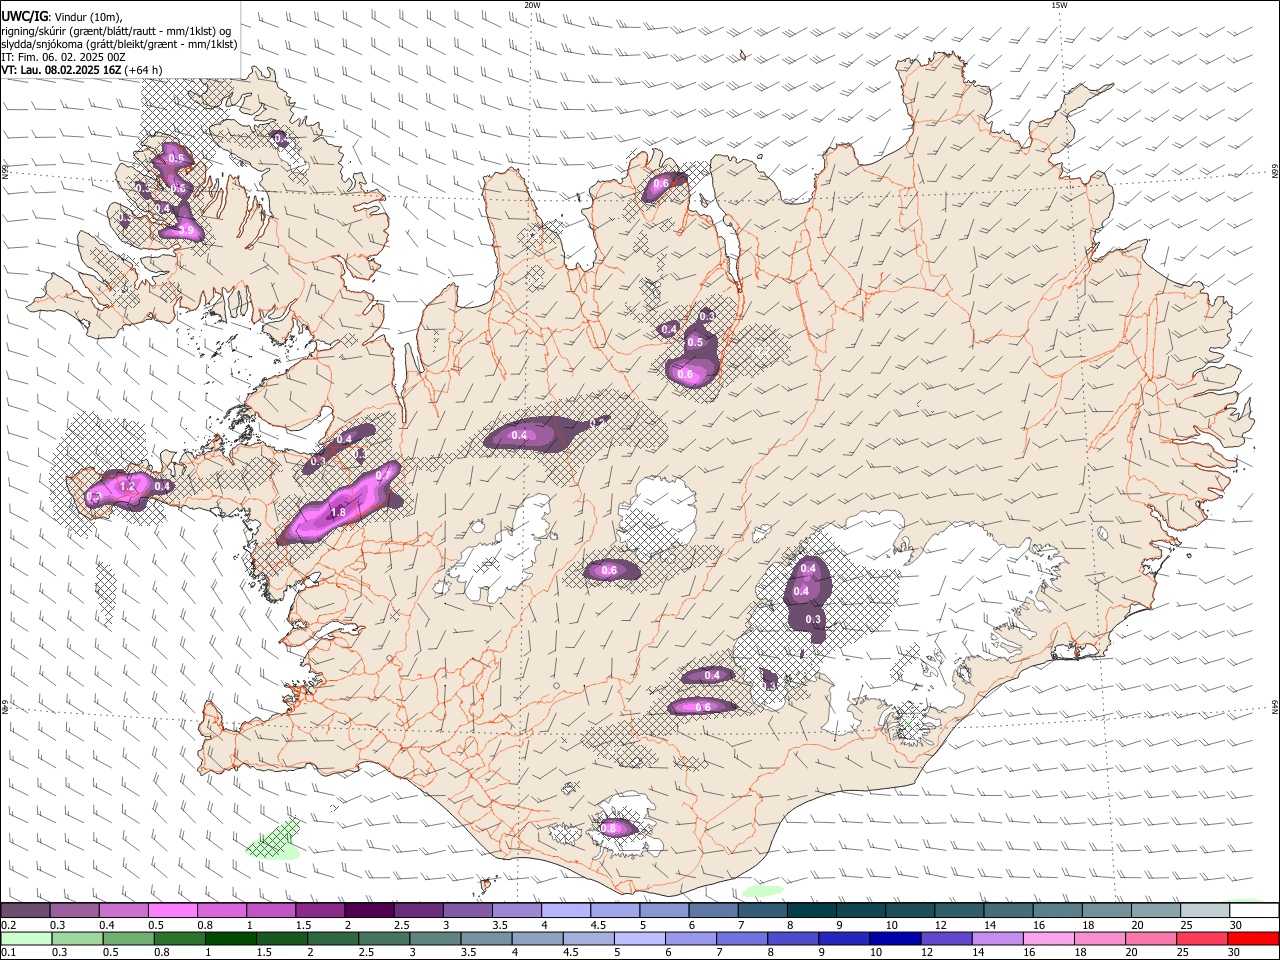The height and width of the screenshot is (960, 1280).
Task: Pick the bright red lower swatch starting at 30
Action: pyautogui.click(x=1253, y=939)
